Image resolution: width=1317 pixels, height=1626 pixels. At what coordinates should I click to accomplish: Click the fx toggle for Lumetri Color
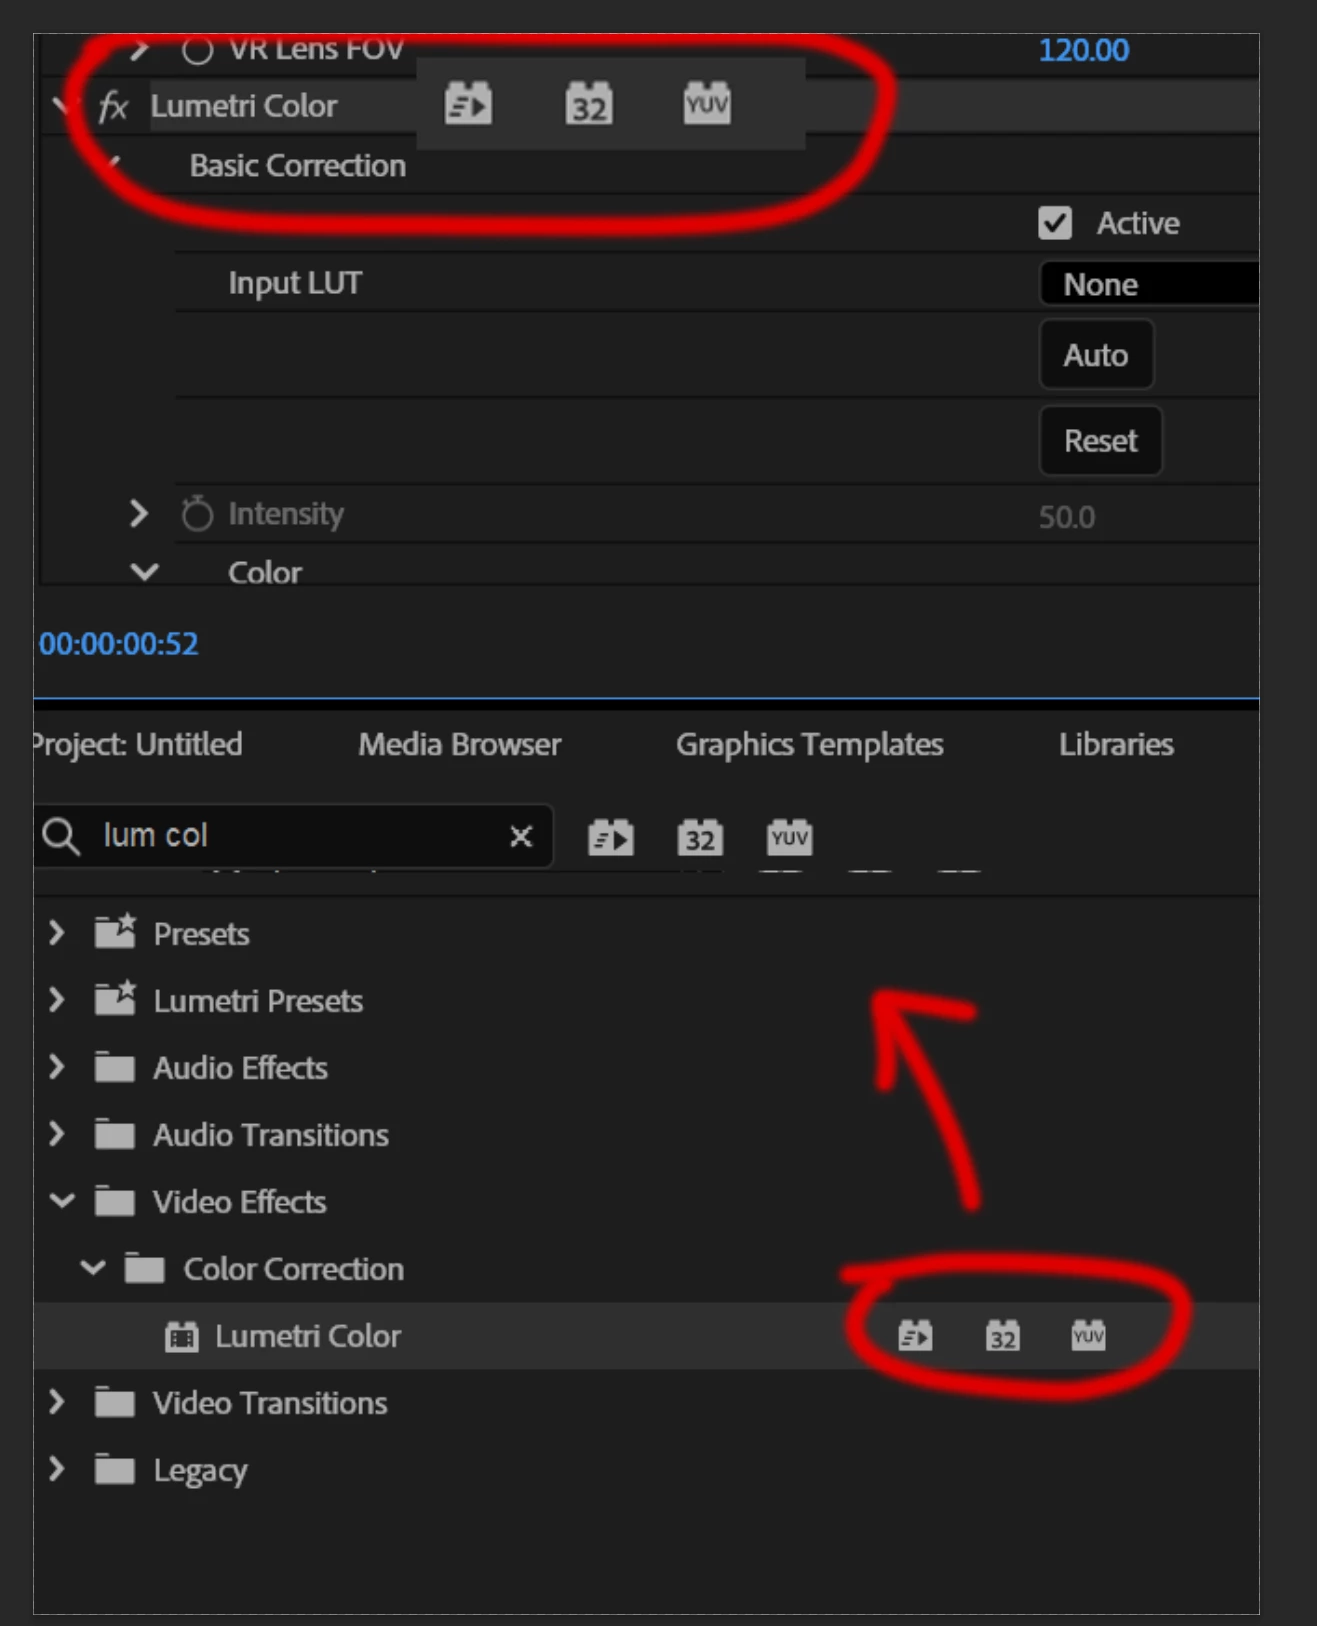[x=113, y=106]
